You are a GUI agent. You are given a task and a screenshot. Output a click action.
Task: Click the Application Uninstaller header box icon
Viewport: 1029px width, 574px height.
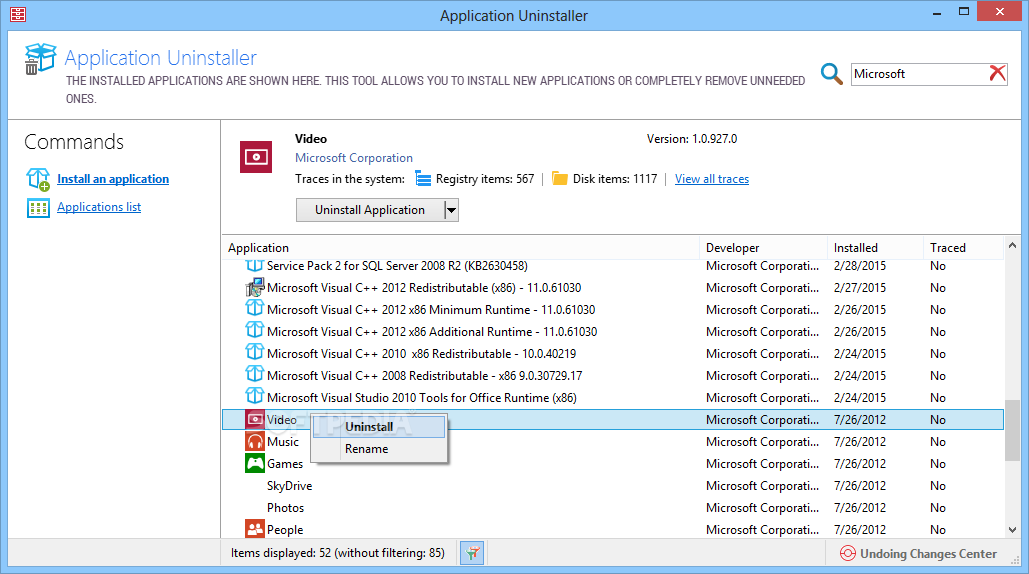(x=40, y=59)
